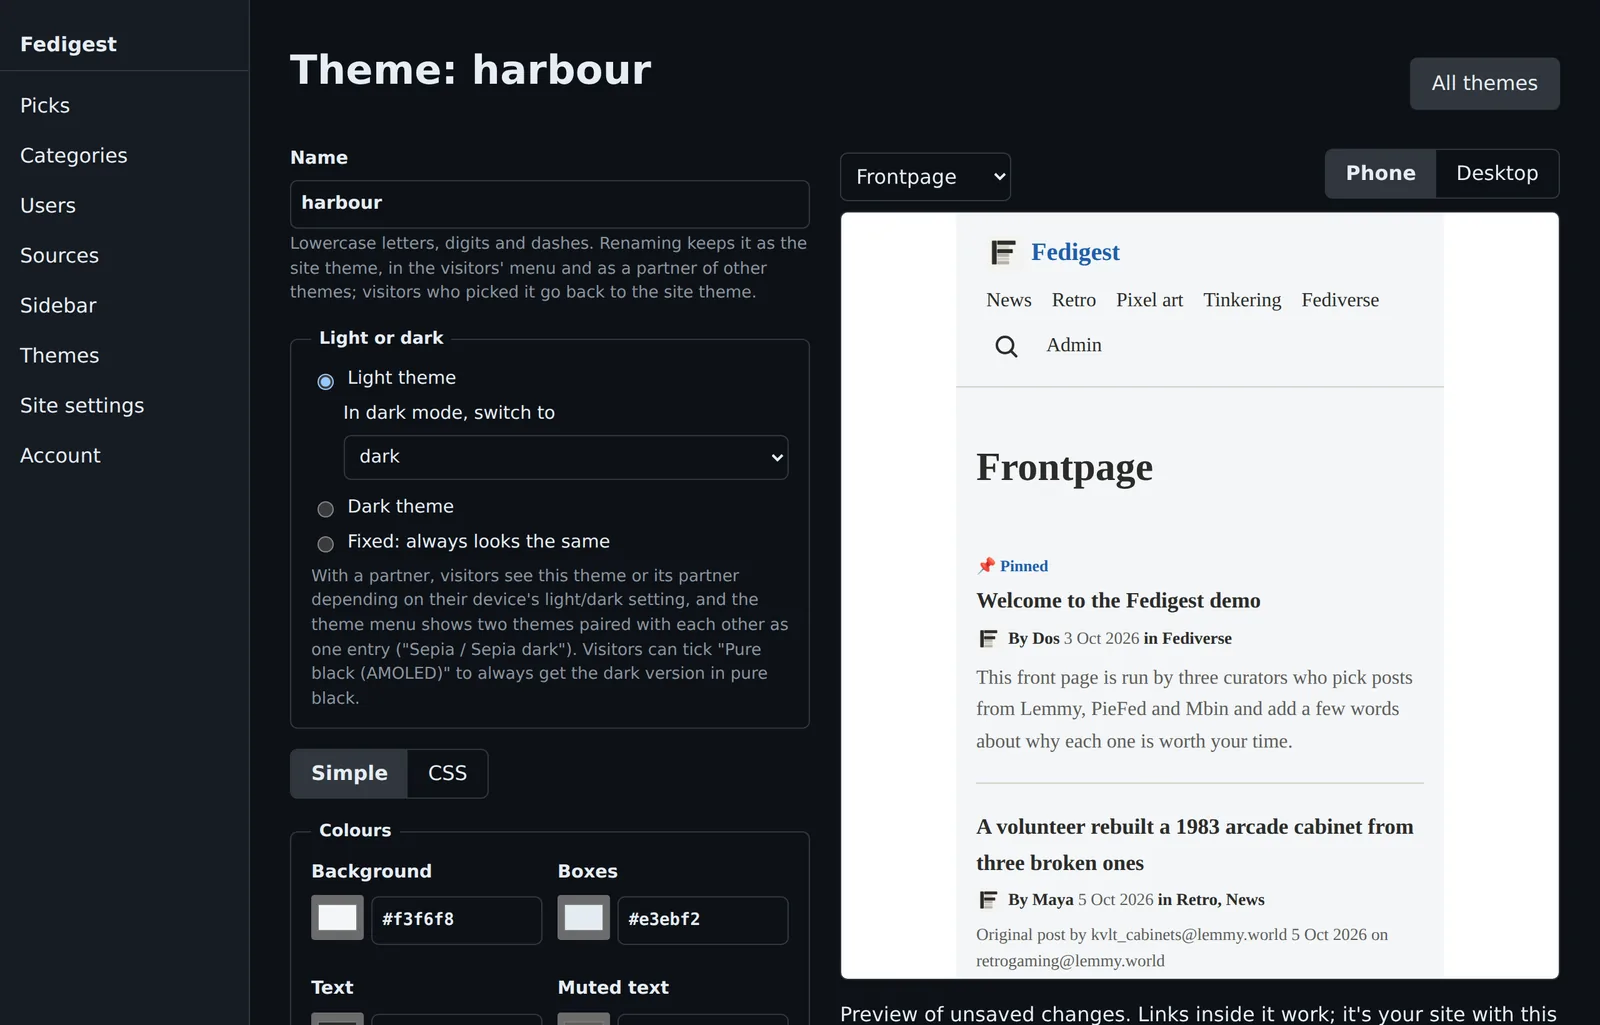Screen dimensions: 1600x1025
Task: Open the dark mode partner theme dropdown
Action: click(x=566, y=457)
